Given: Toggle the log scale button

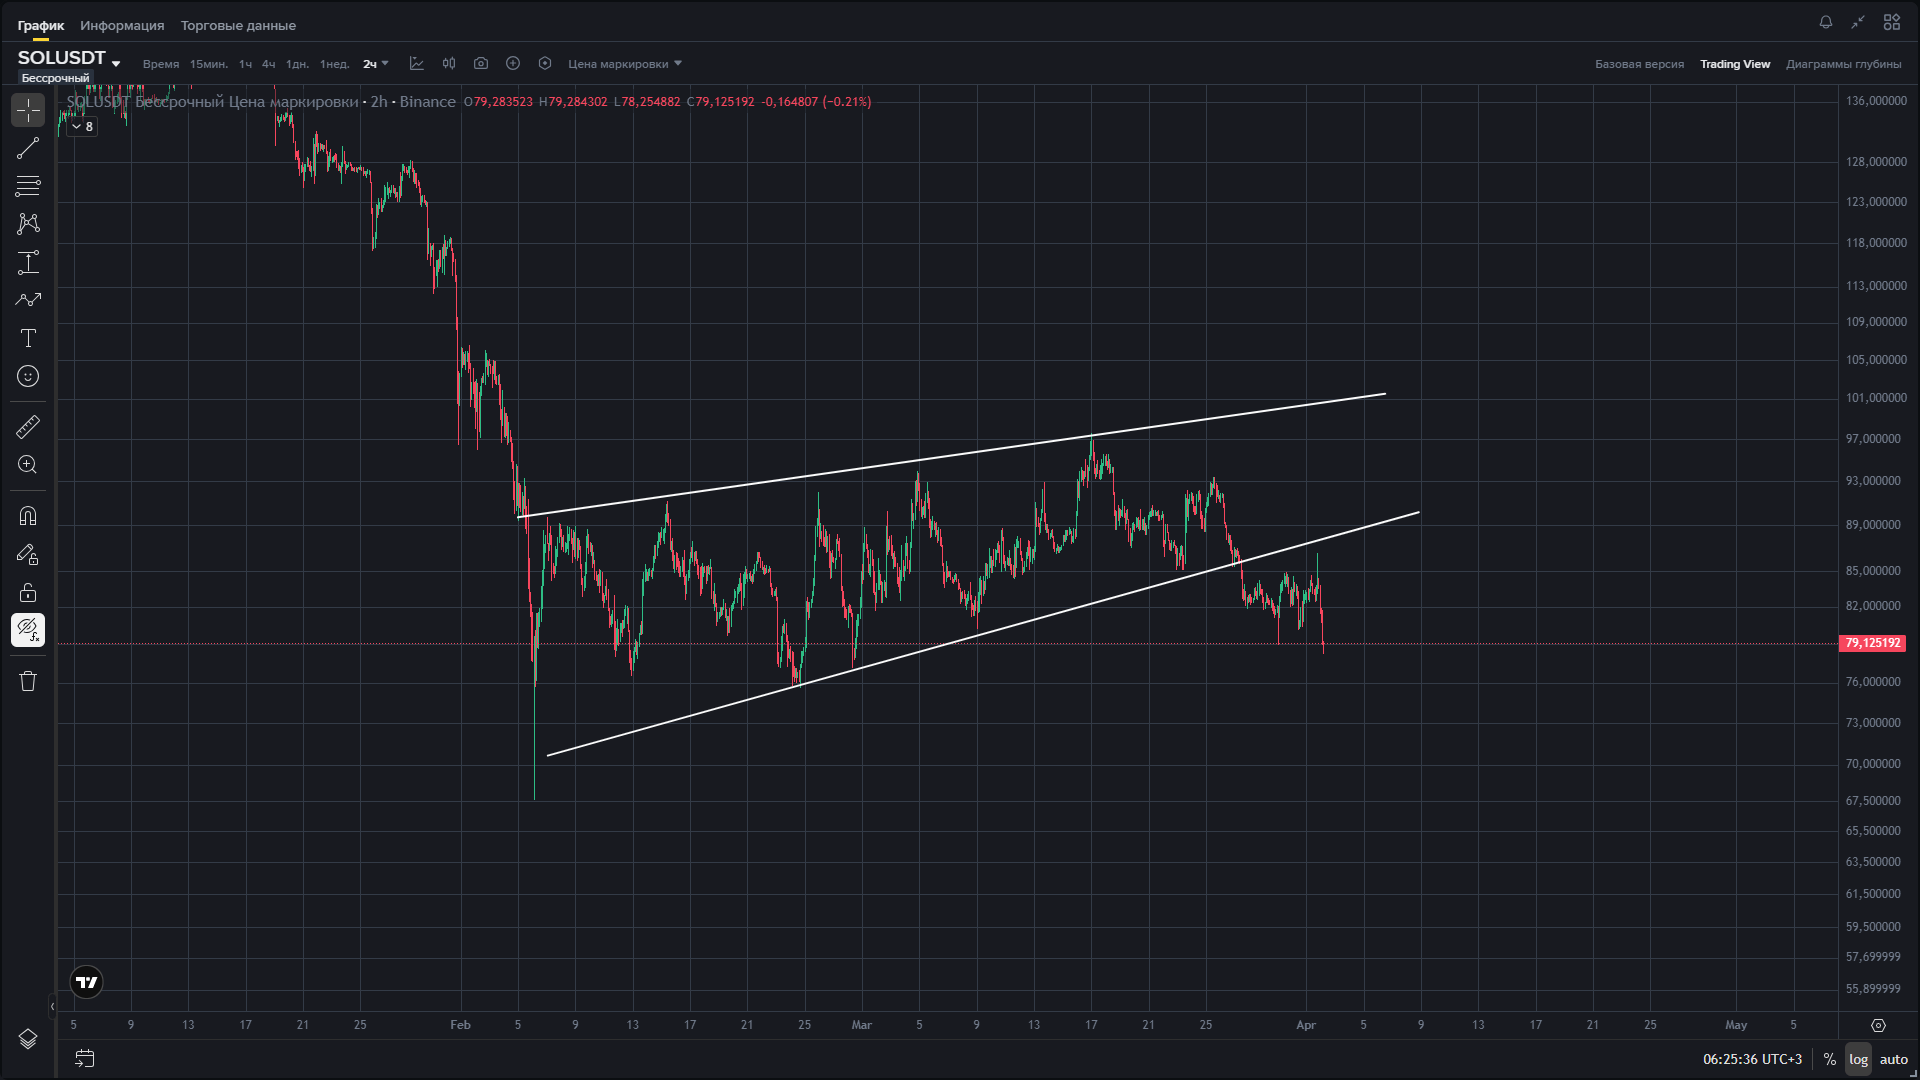Looking at the screenshot, I should pyautogui.click(x=1858, y=1059).
